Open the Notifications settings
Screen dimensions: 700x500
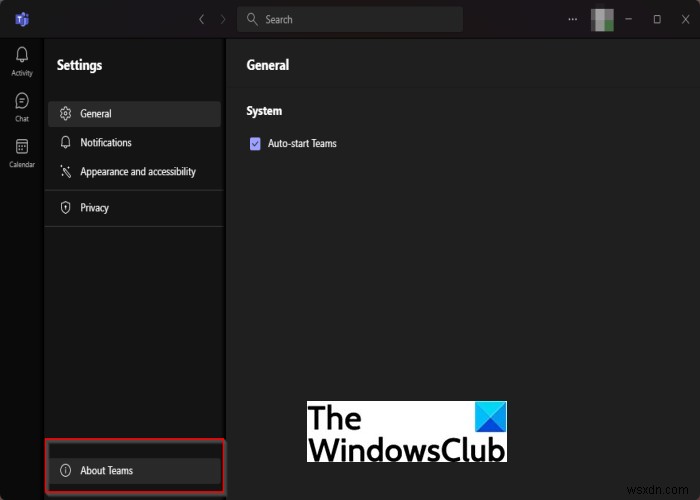134,142
